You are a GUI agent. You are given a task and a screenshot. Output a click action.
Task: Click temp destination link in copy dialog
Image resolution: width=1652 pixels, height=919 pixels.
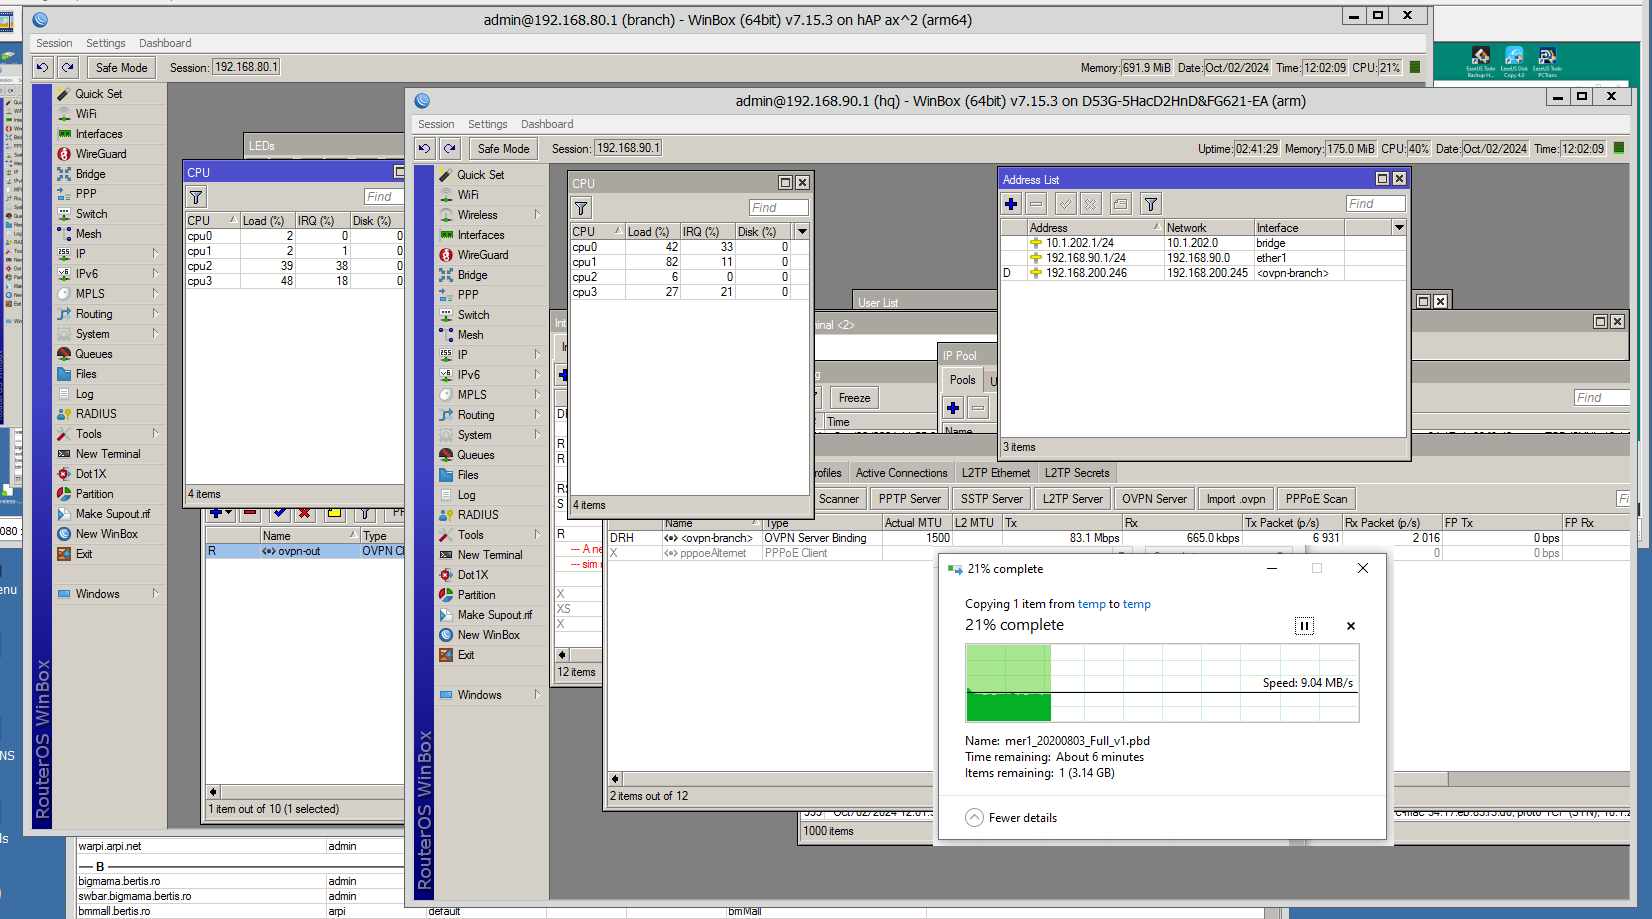click(1136, 604)
